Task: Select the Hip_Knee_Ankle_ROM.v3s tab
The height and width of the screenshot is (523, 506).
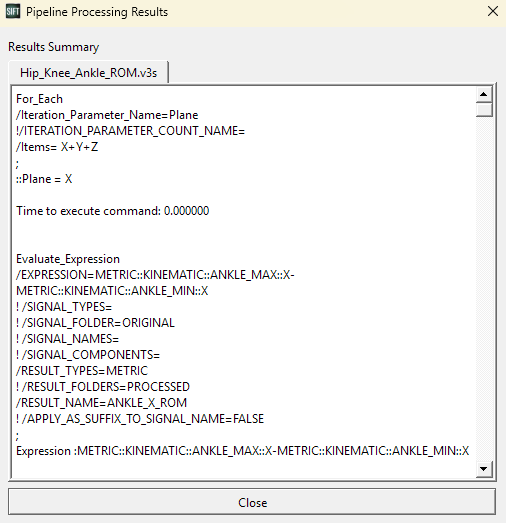Action: 88,72
